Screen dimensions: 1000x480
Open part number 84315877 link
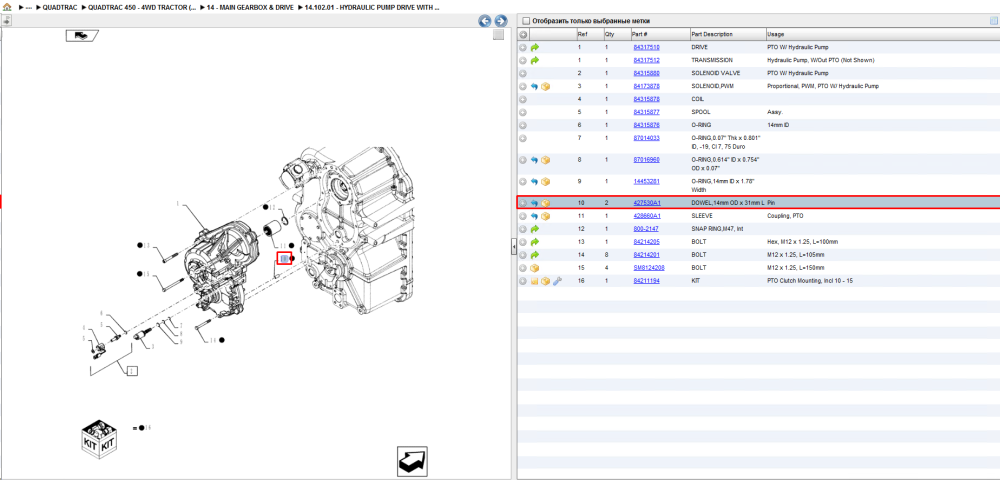tap(646, 112)
